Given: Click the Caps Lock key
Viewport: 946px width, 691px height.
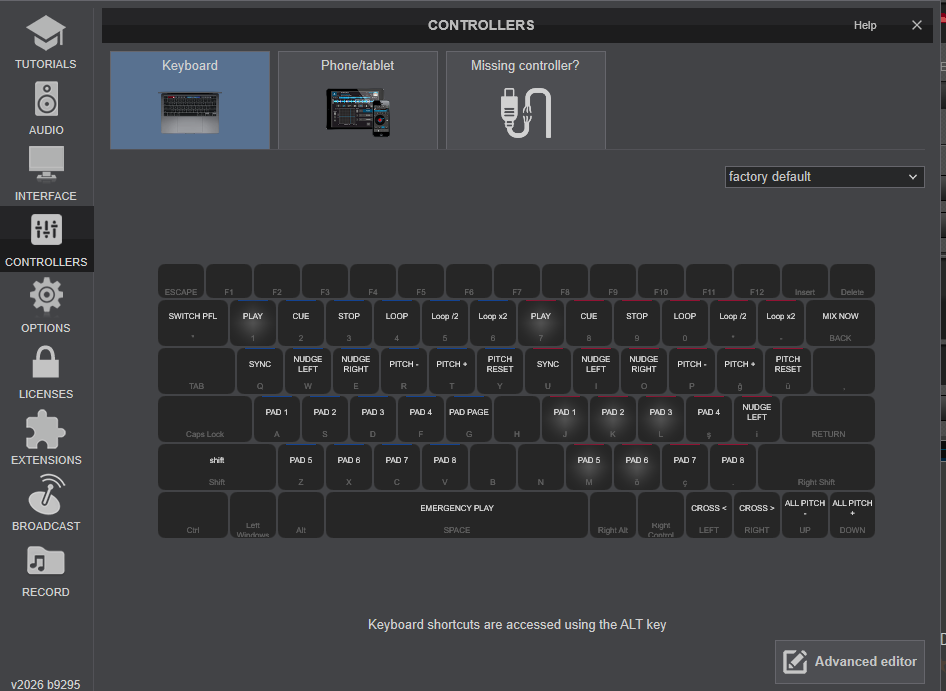Looking at the screenshot, I should click(x=205, y=419).
